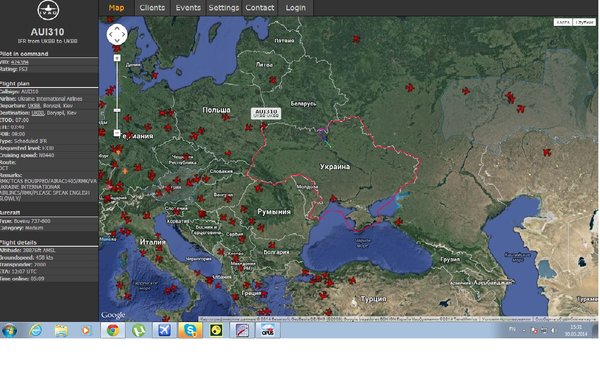Screen dimensions: 600x375
Task: Open uTorrent from the taskbar
Action: point(139,330)
